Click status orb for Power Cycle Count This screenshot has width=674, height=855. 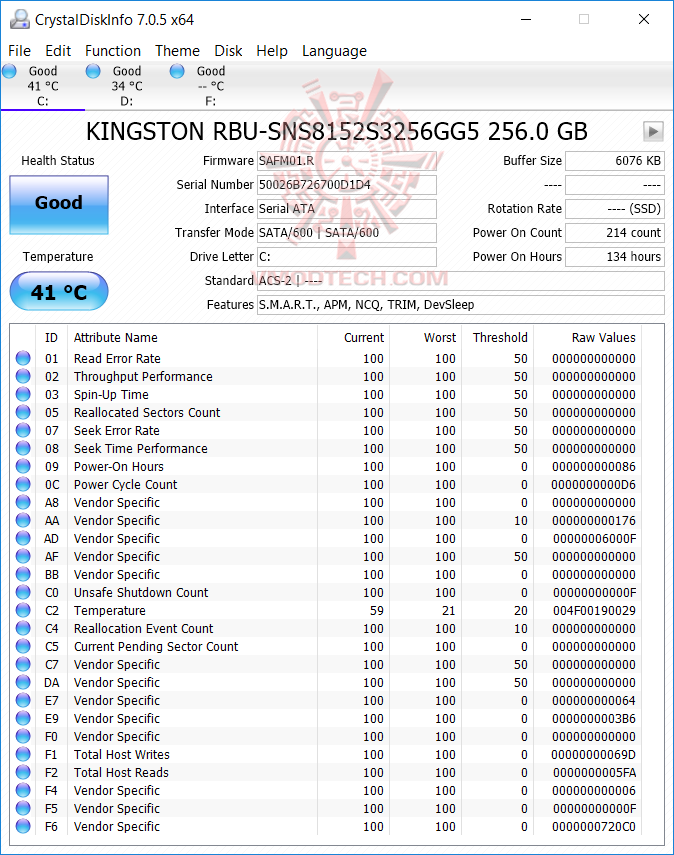[x=23, y=484]
